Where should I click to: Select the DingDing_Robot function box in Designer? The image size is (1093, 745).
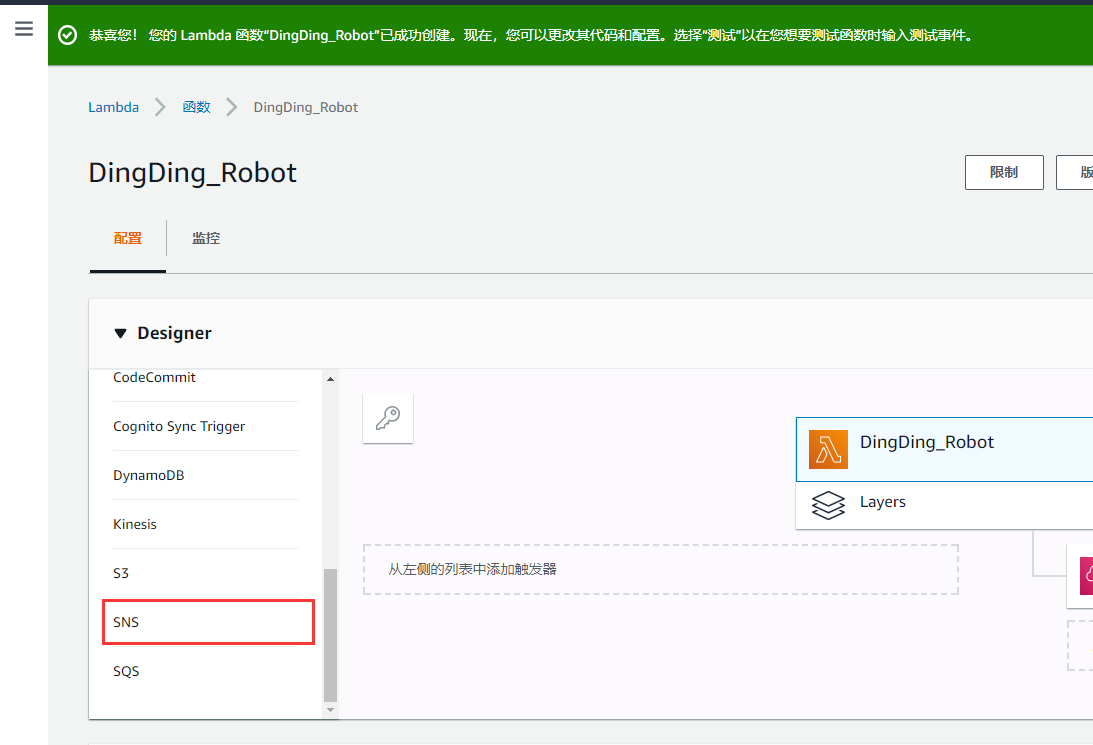tap(945, 450)
